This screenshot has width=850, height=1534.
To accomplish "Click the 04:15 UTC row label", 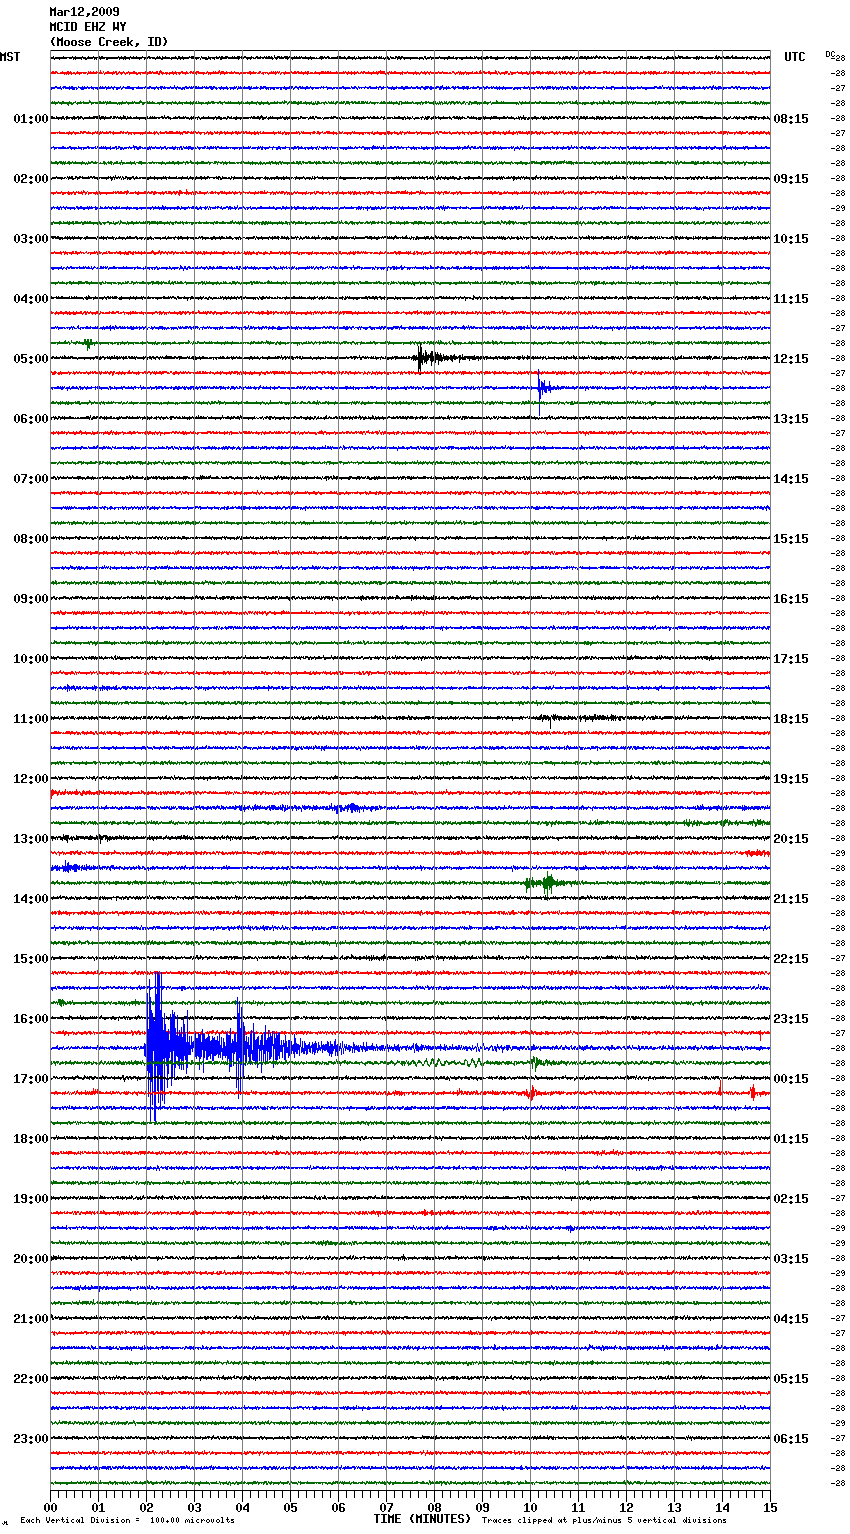I will (791, 1319).
